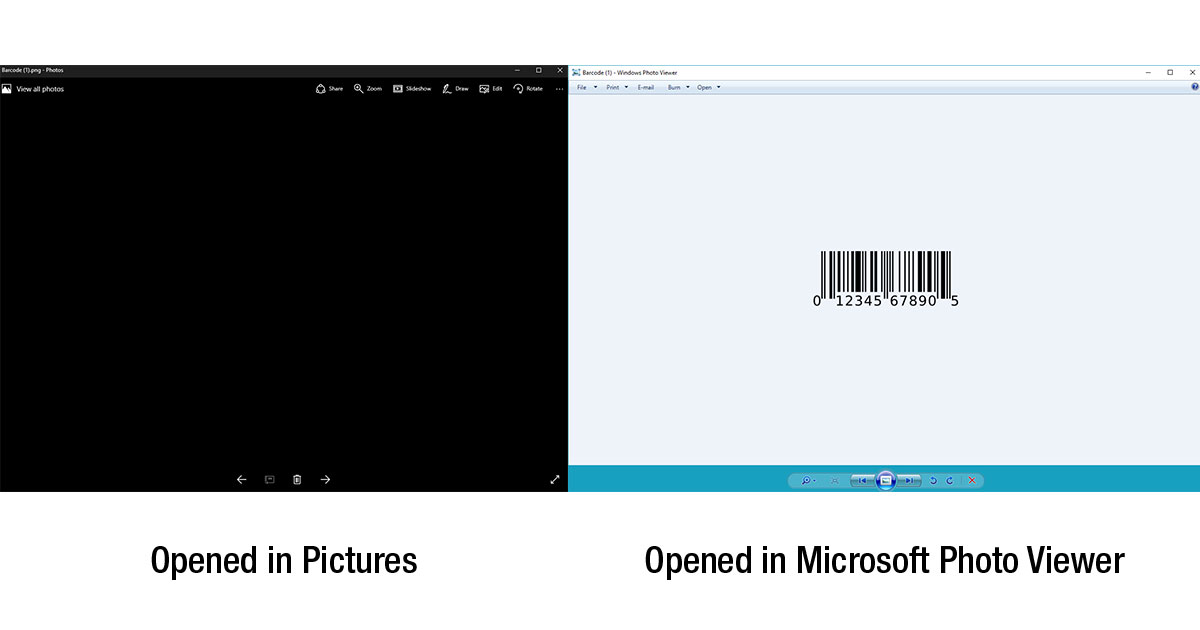Open Edit mode in Photos
This screenshot has width=1200, height=630.
click(492, 89)
